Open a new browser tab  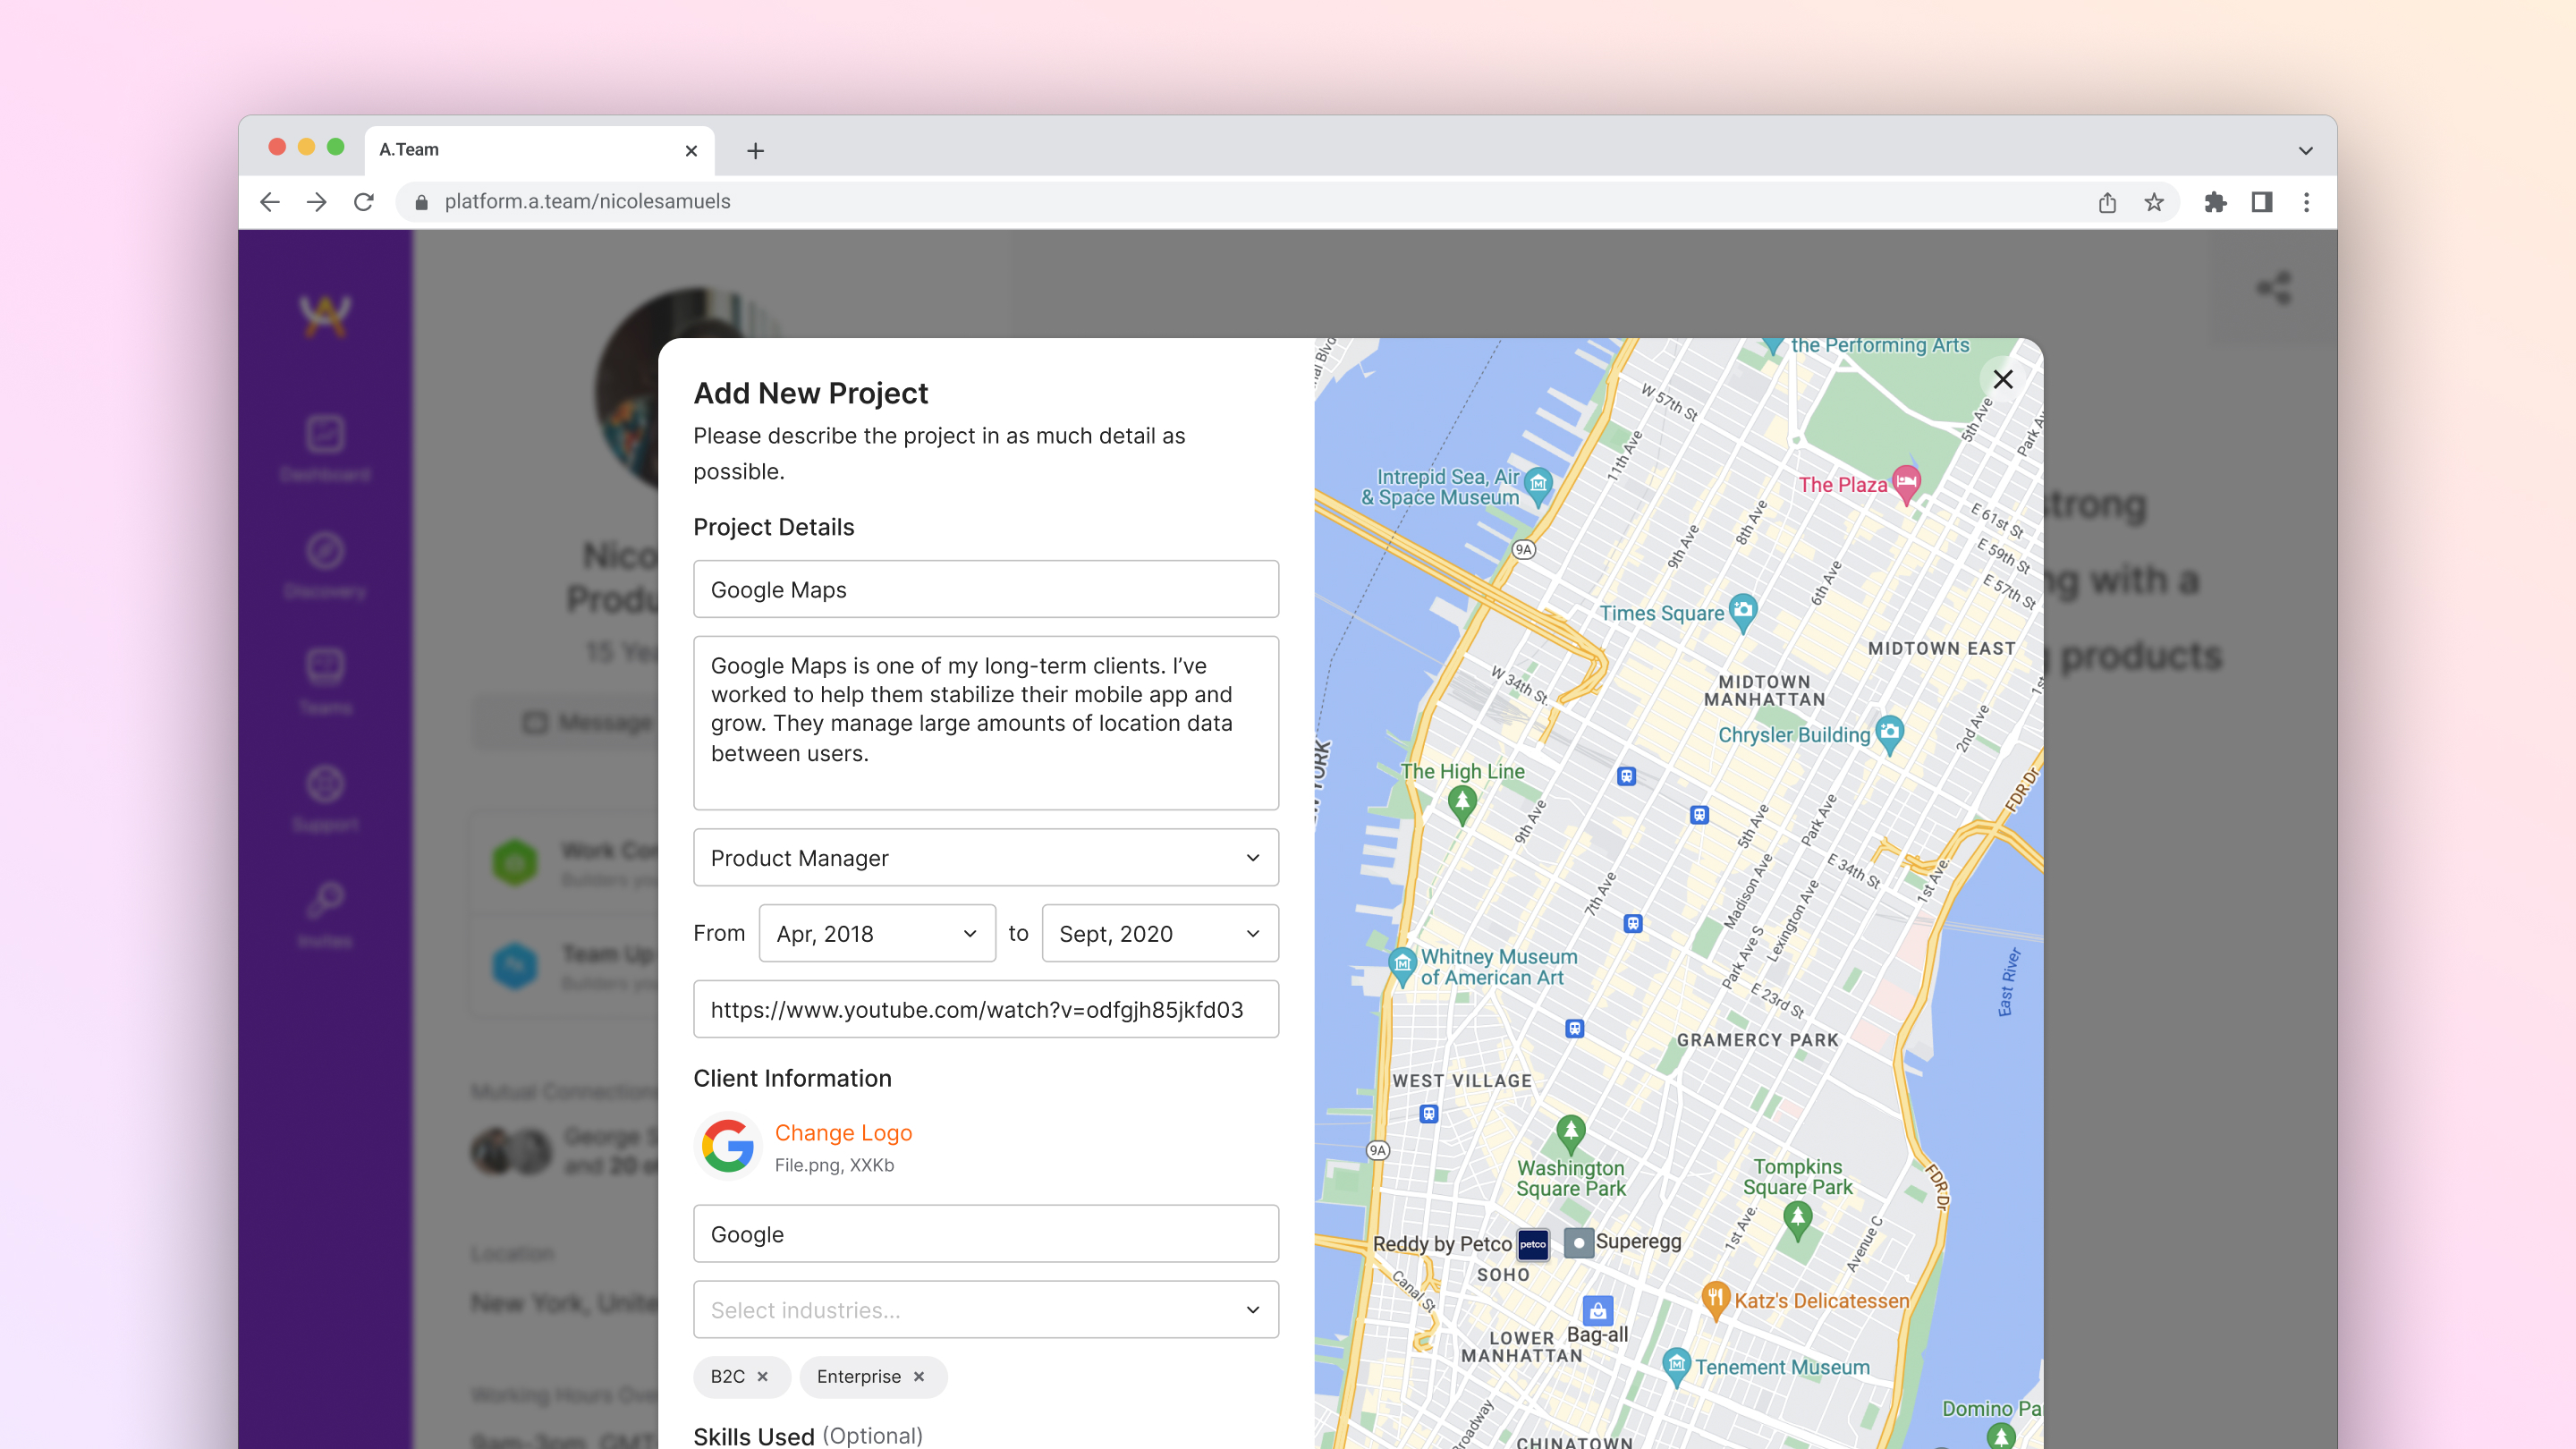[756, 151]
